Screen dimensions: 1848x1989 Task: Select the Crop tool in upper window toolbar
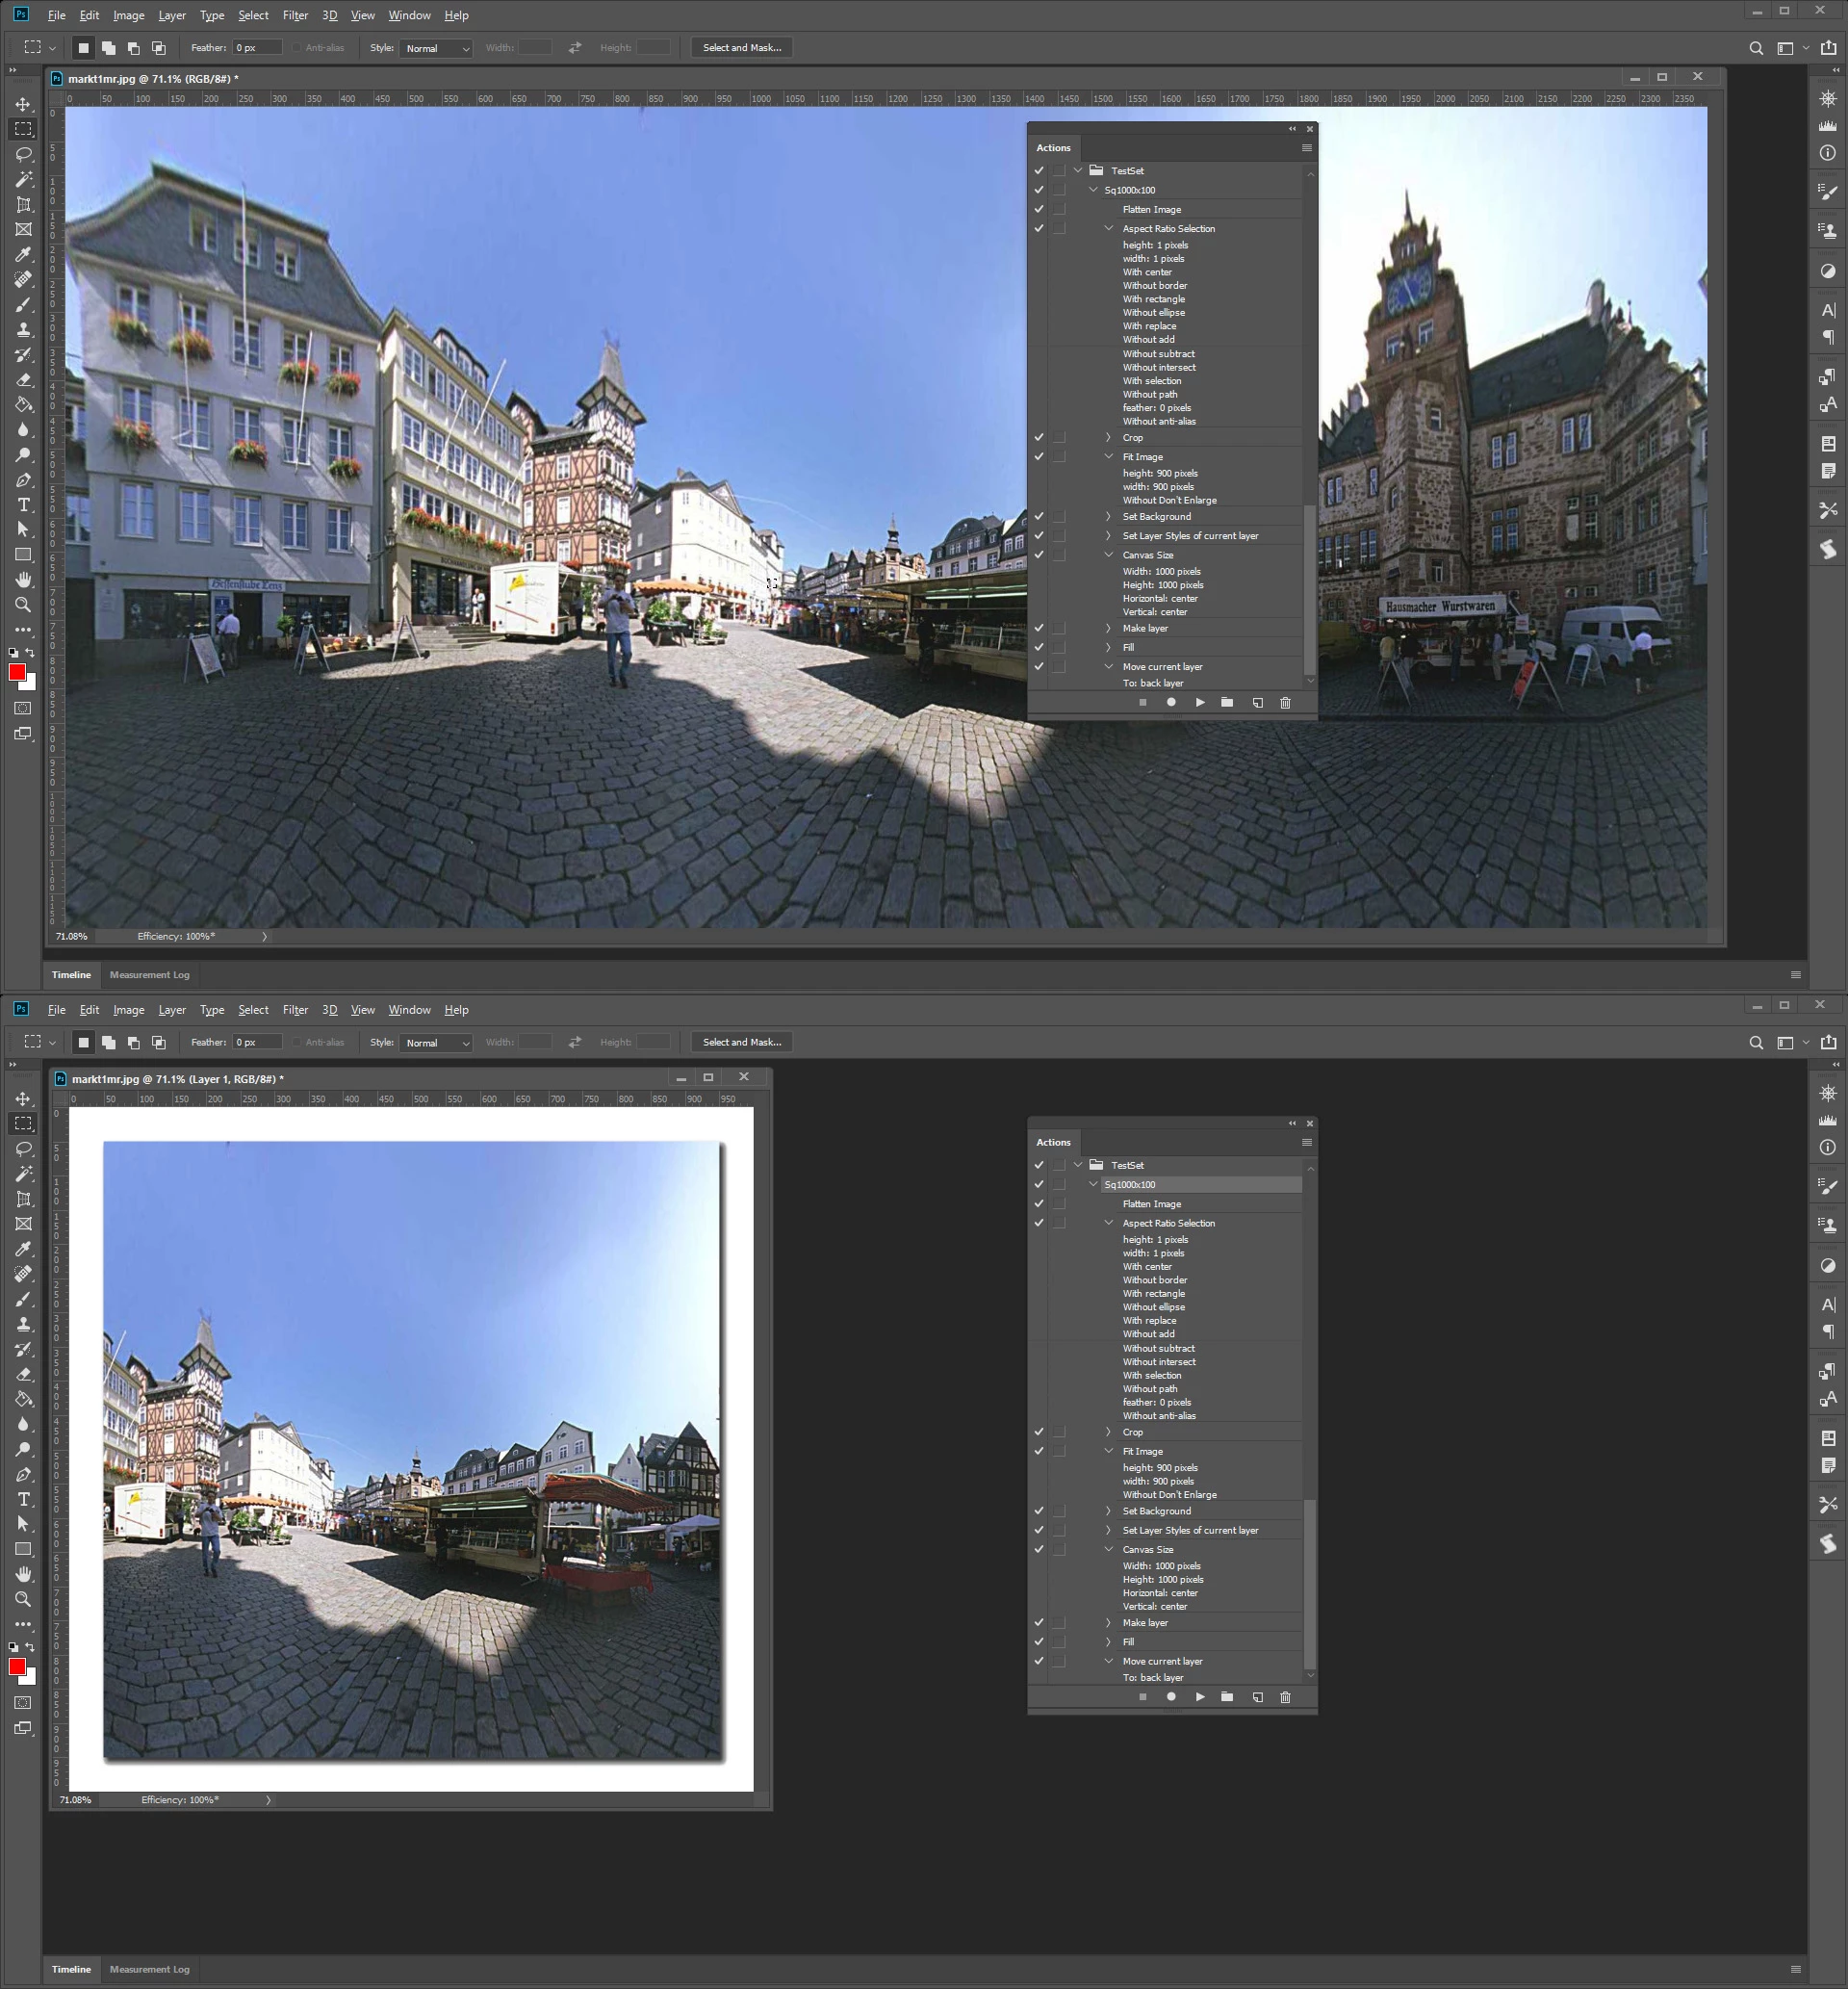point(23,204)
